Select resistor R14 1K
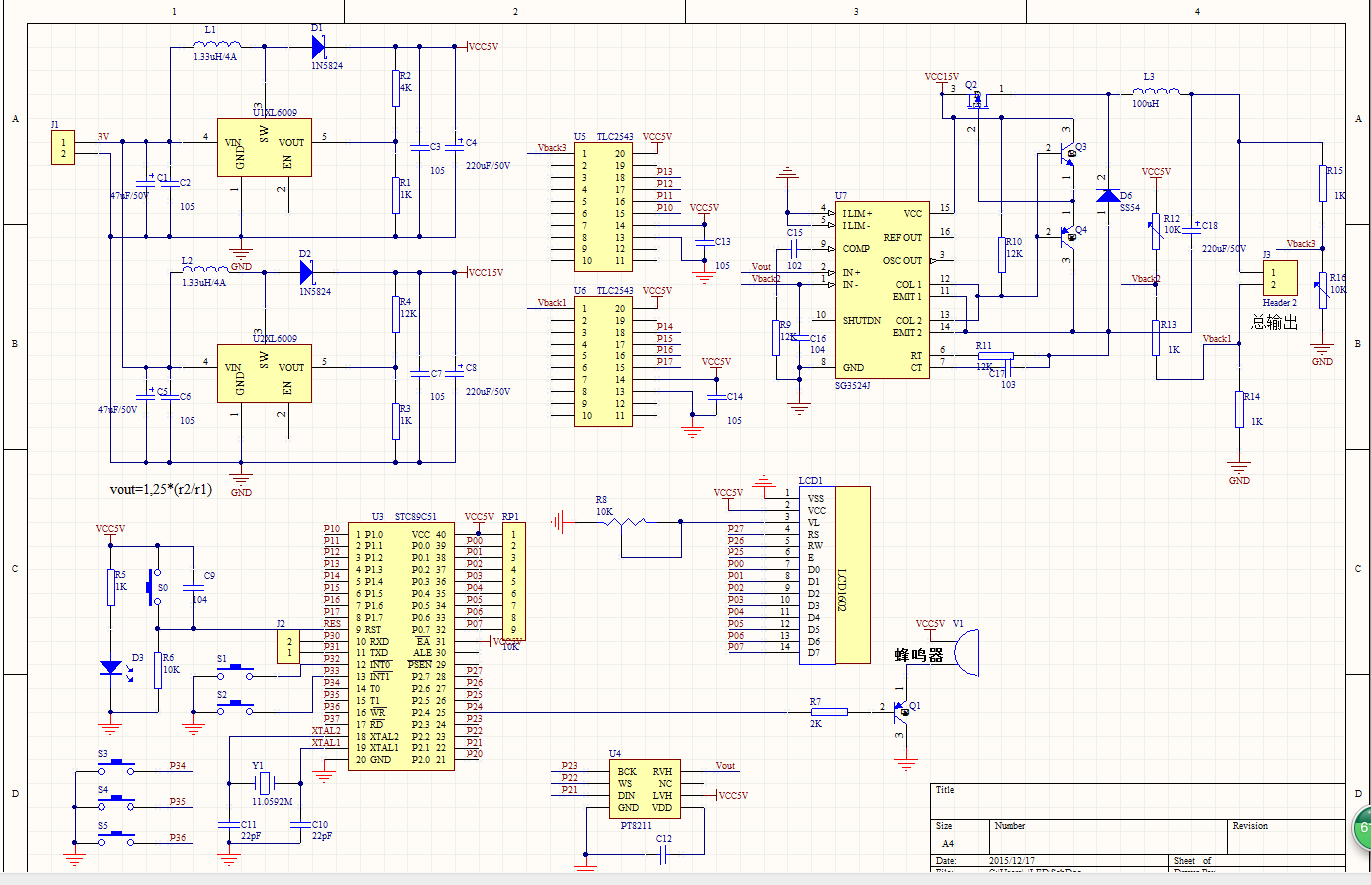The height and width of the screenshot is (885, 1371). [x=1239, y=410]
